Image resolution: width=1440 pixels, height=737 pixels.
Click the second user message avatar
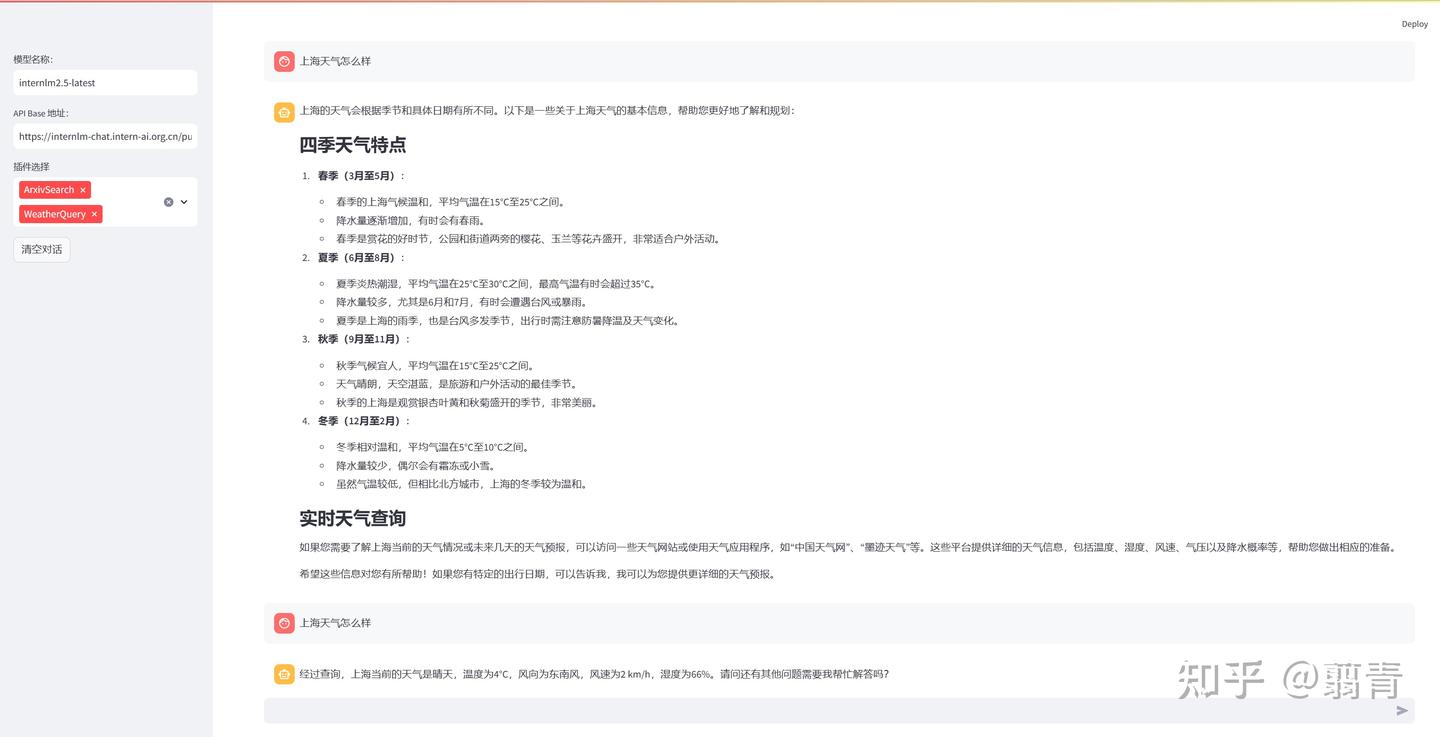tap(283, 622)
